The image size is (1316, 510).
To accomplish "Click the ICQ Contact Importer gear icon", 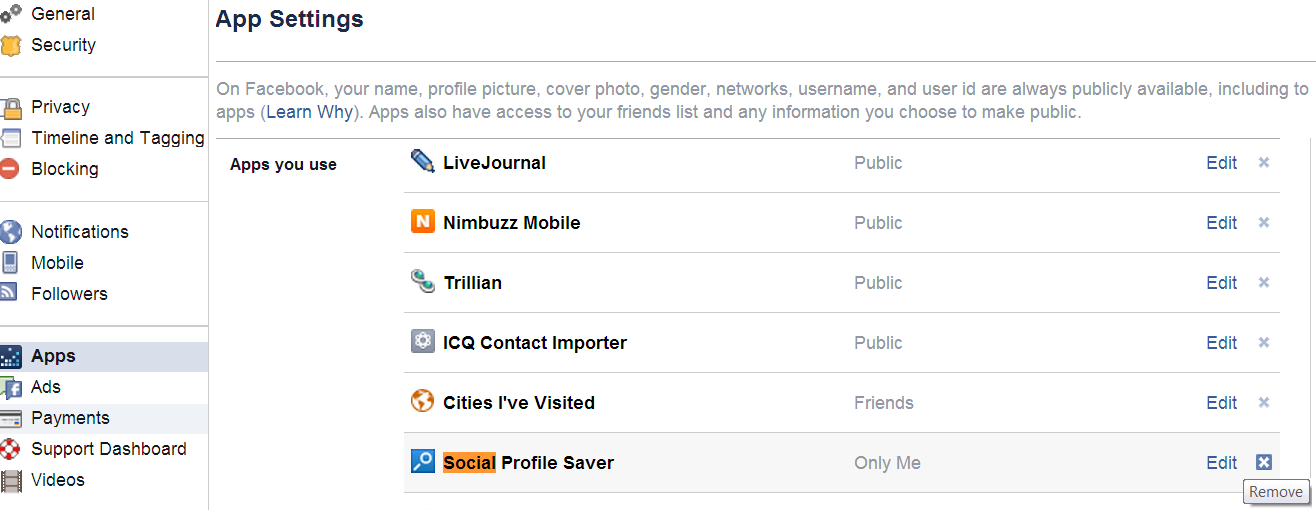I will pos(423,341).
